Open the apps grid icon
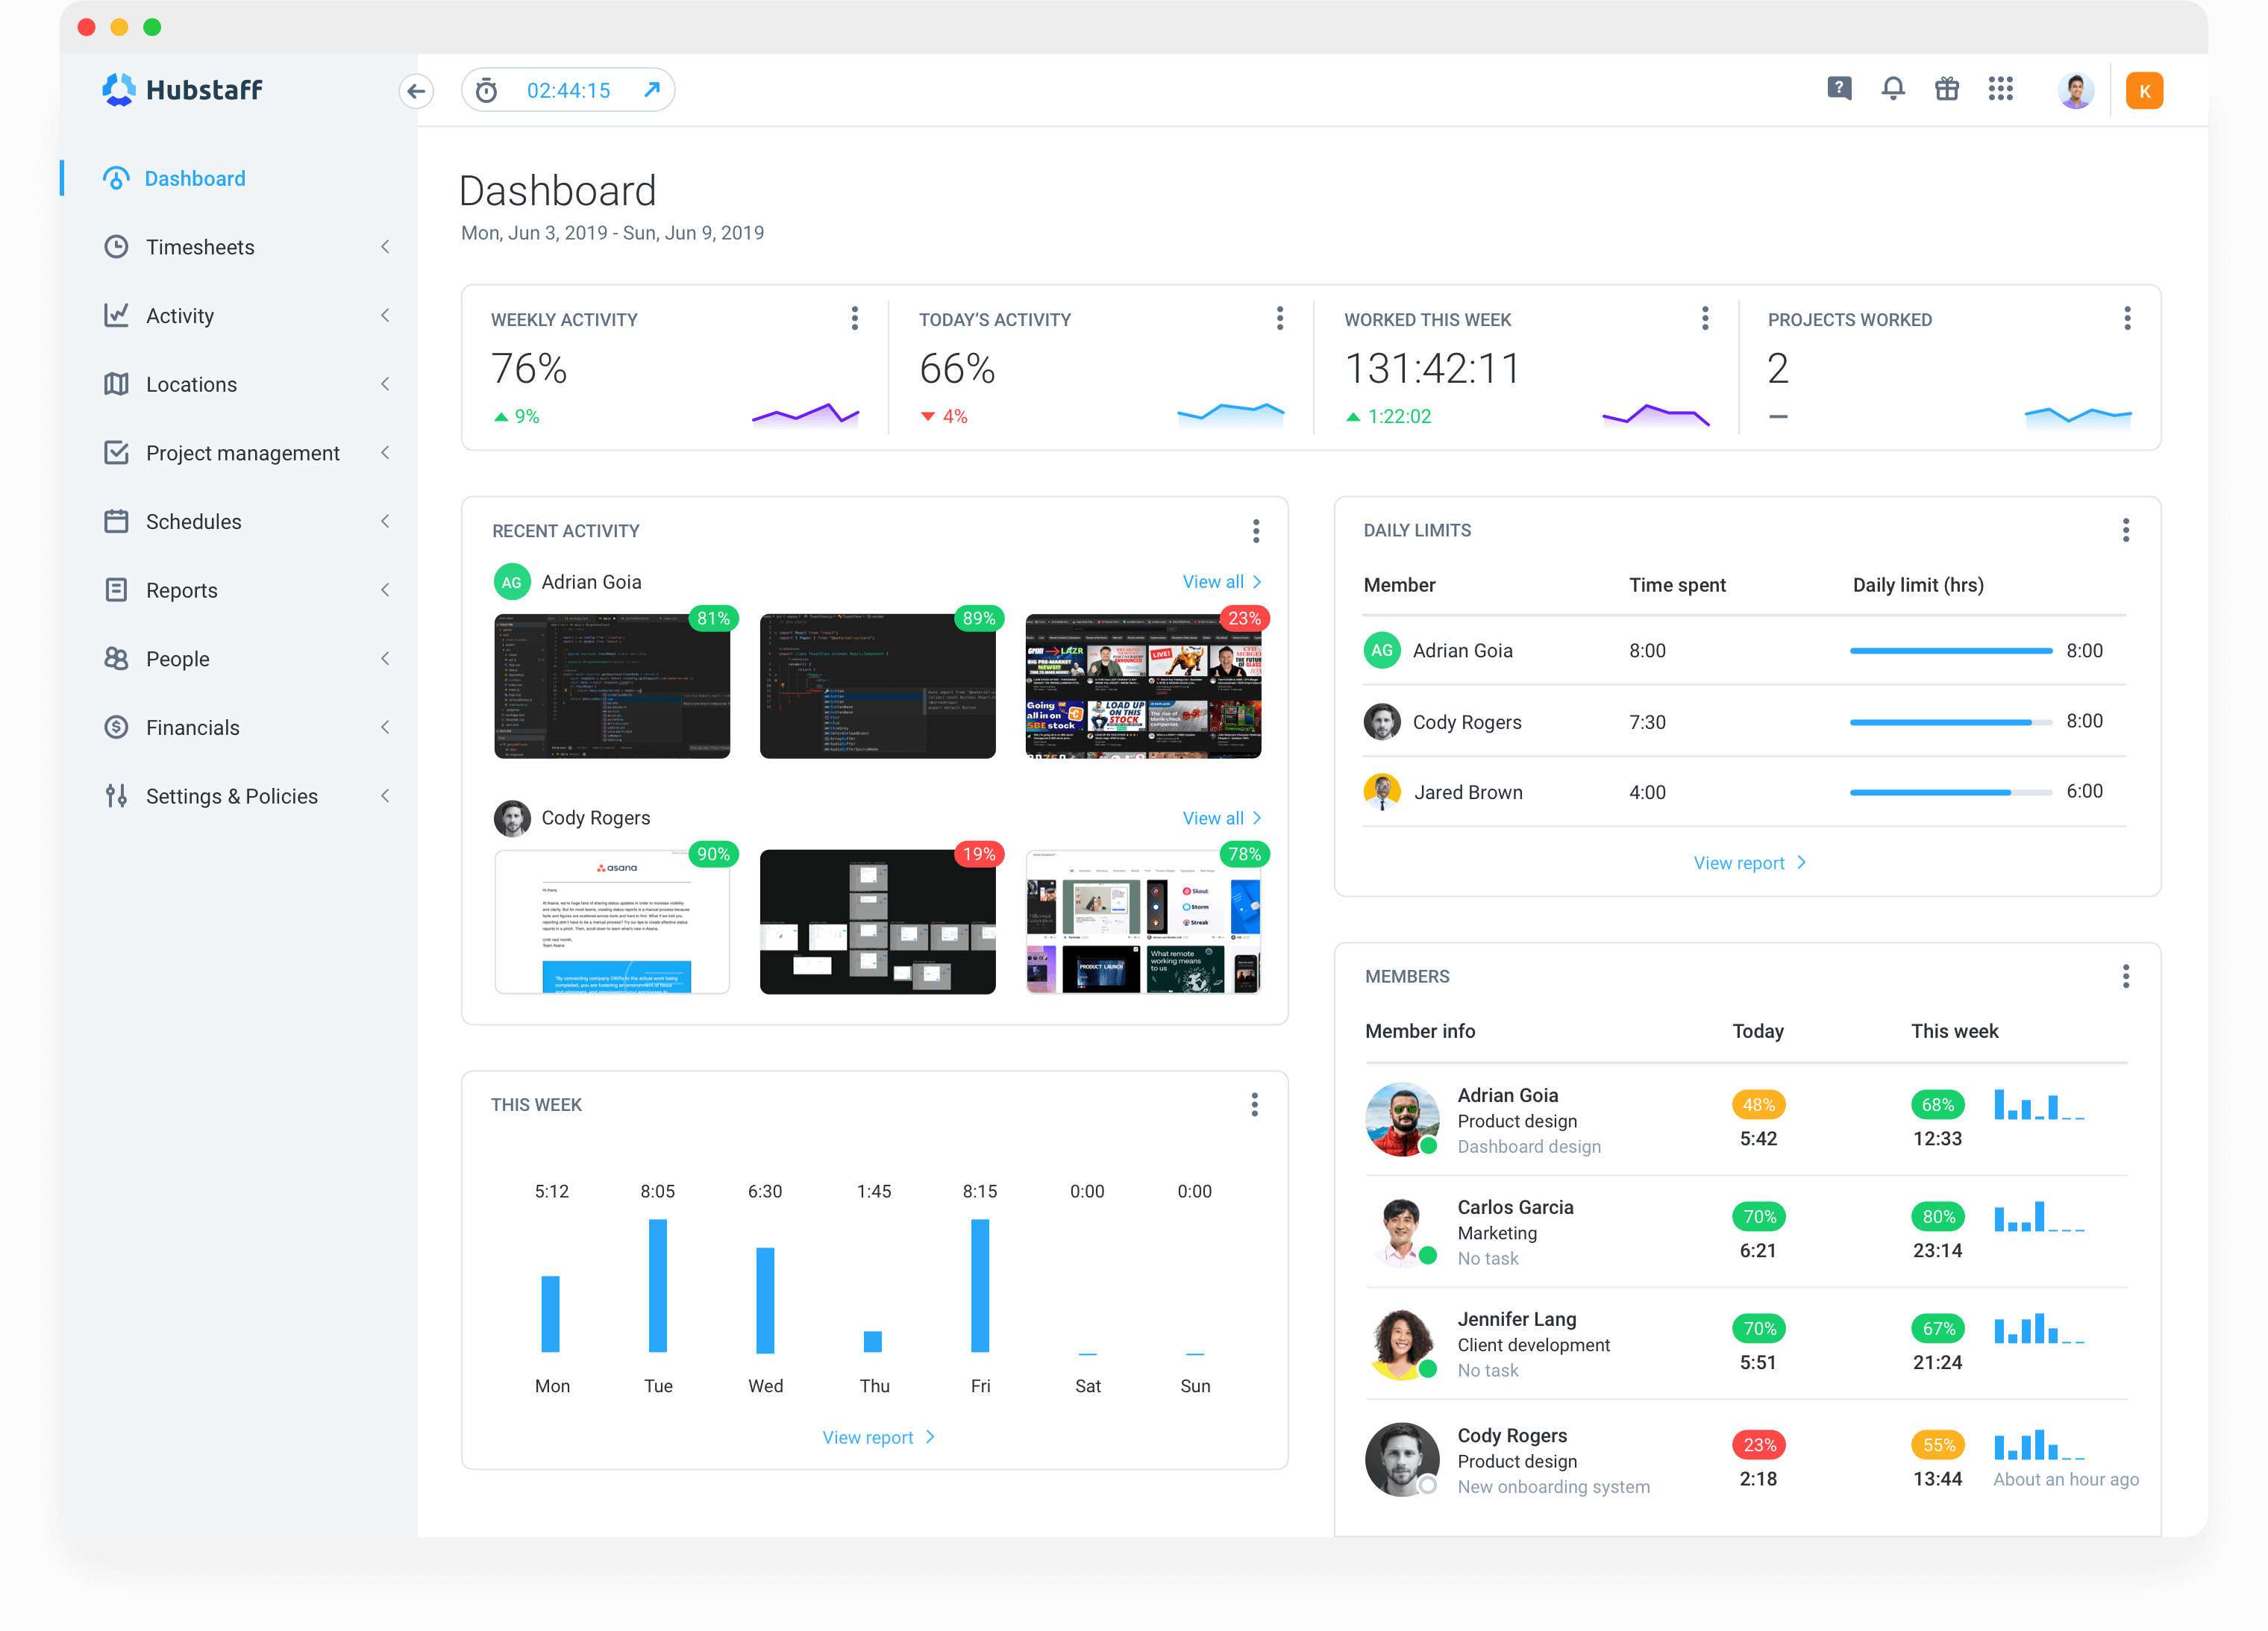Viewport: 2268px width, 1631px height. (2001, 89)
